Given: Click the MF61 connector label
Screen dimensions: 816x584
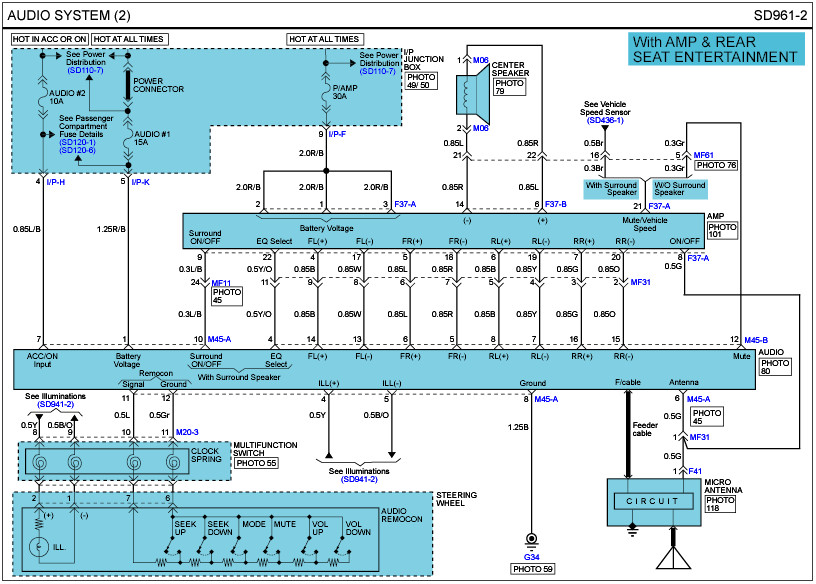Looking at the screenshot, I should [704, 155].
